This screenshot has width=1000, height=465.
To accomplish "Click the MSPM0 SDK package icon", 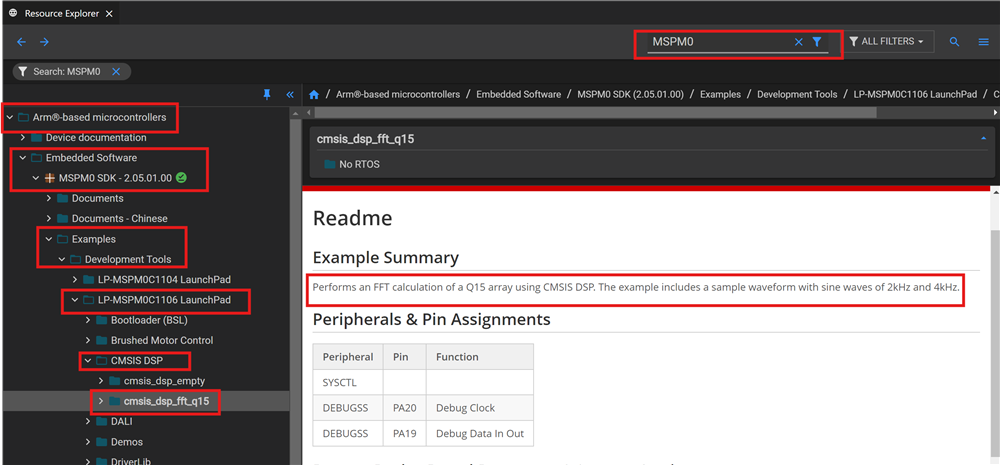I will [x=49, y=178].
